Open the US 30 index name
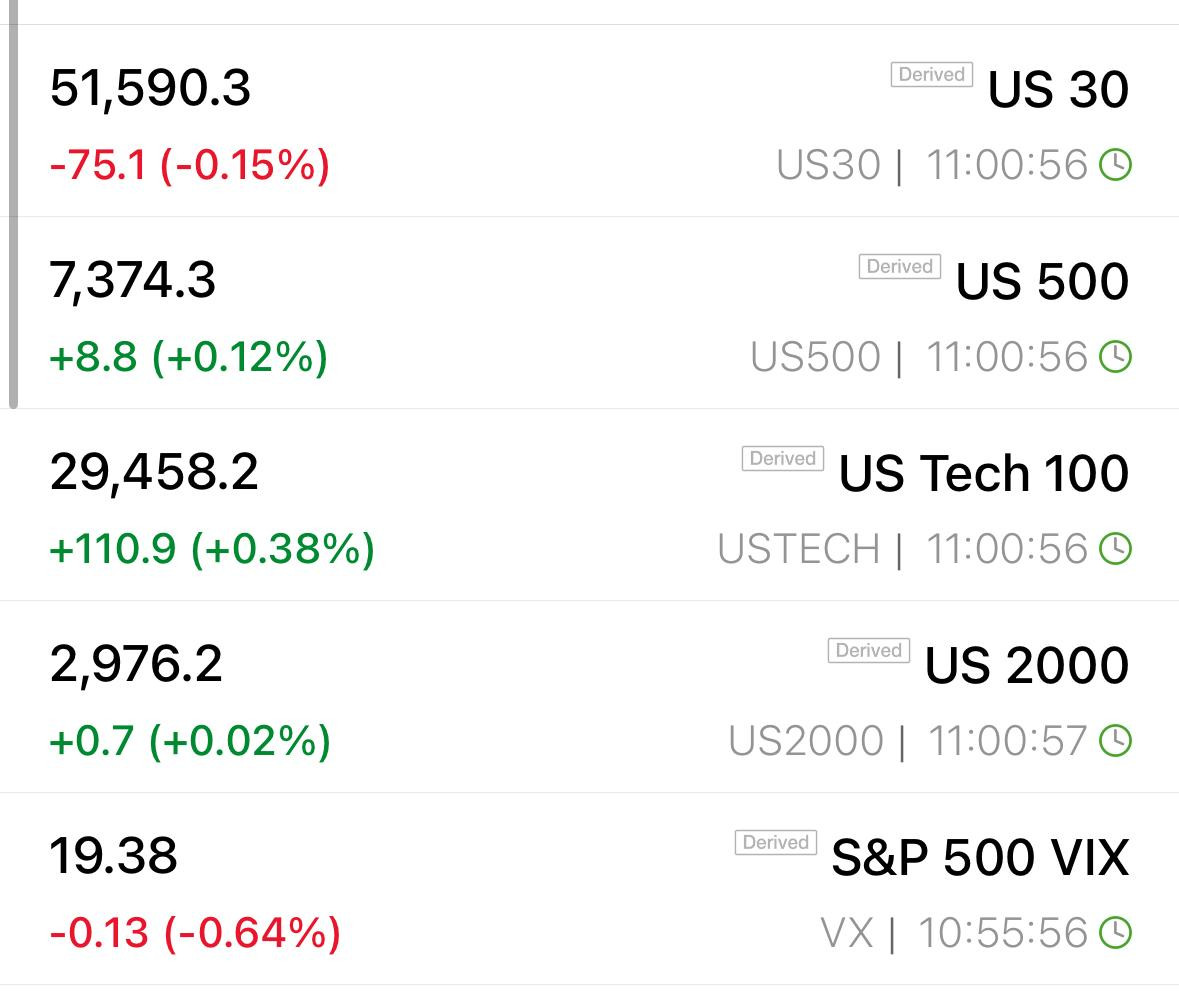1179x997 pixels. (1058, 89)
